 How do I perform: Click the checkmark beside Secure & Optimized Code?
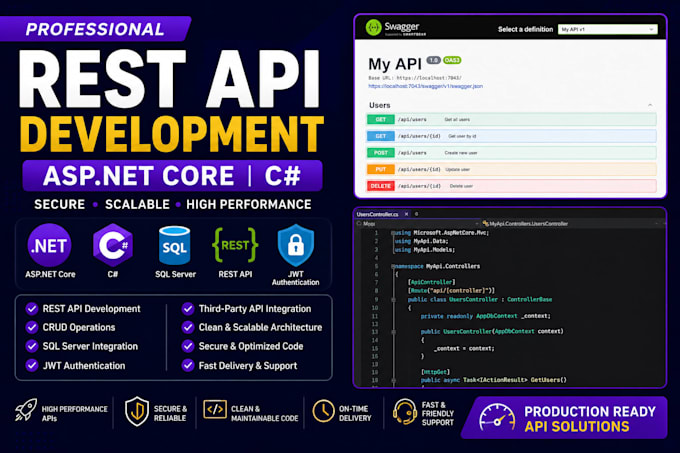coord(188,346)
